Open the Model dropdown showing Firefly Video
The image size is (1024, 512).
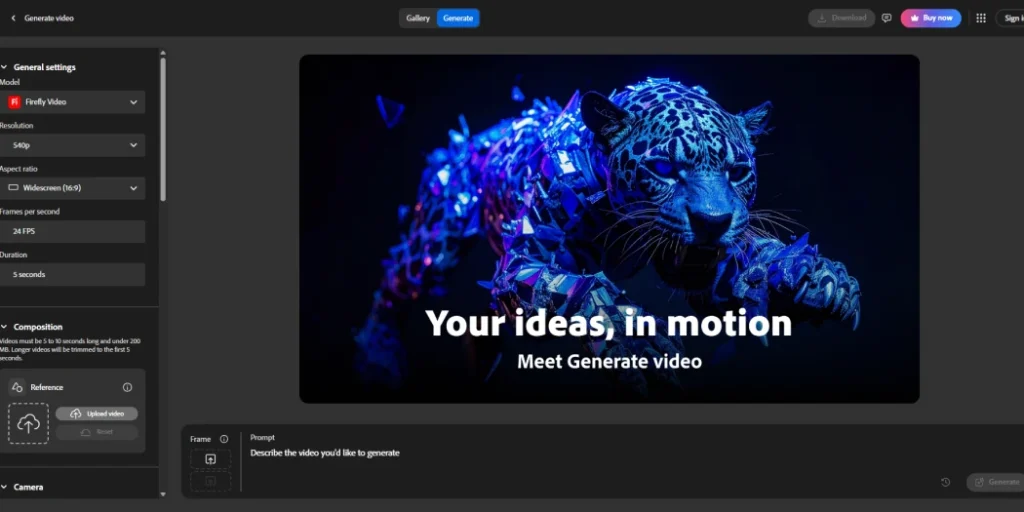pos(74,102)
